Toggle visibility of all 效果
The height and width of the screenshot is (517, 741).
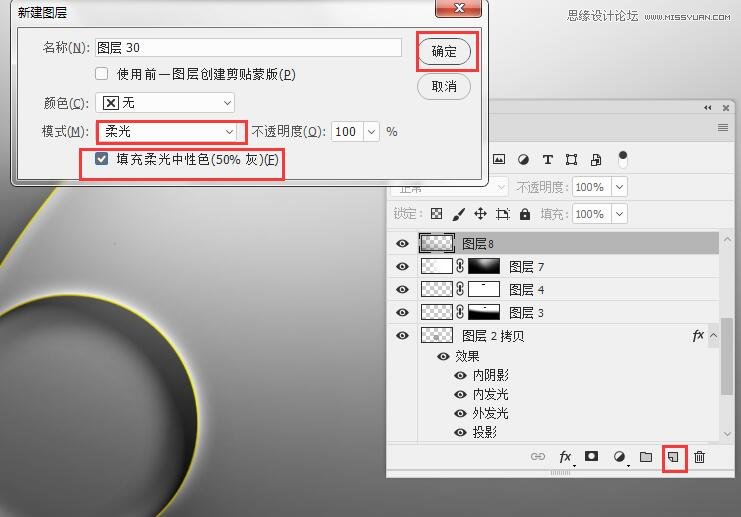(443, 356)
